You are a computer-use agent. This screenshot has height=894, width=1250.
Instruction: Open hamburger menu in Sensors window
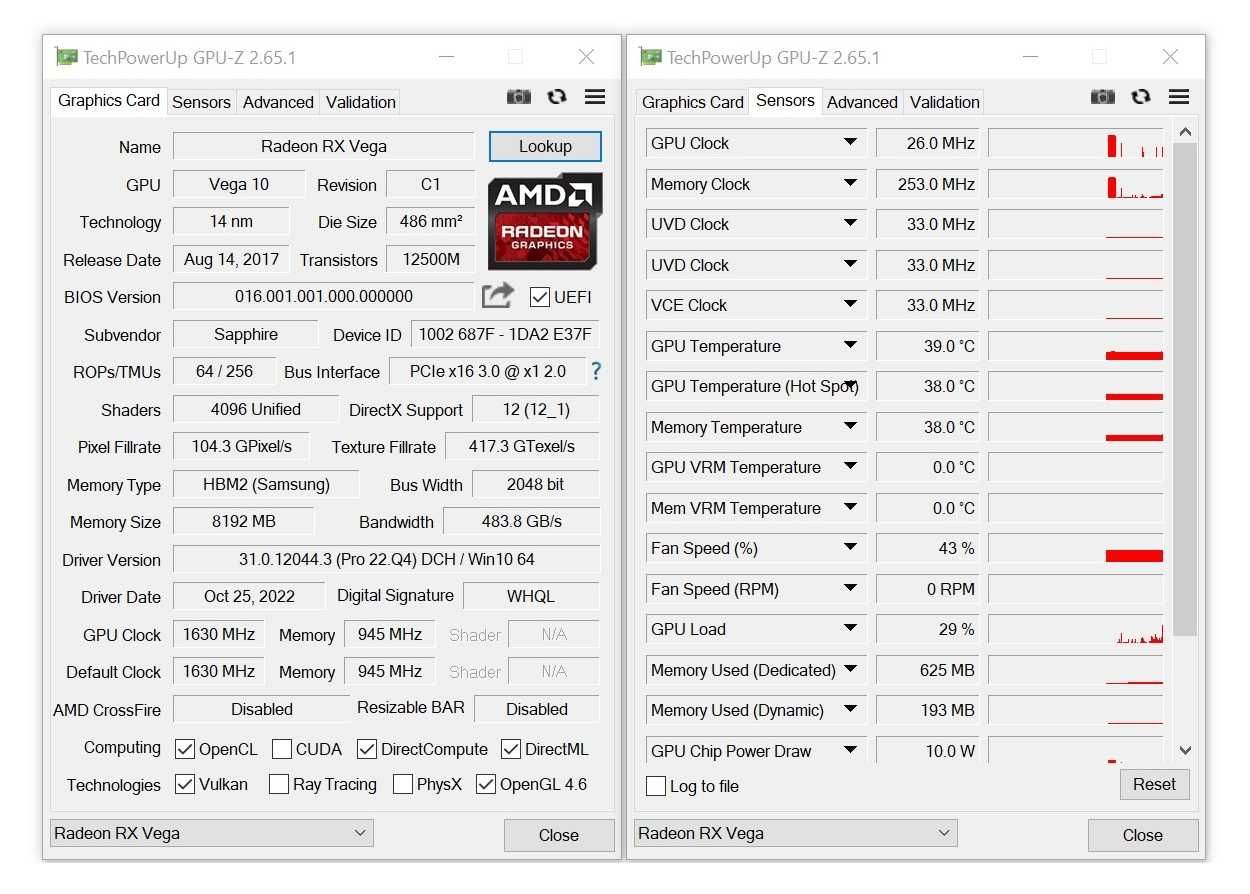tap(1179, 97)
